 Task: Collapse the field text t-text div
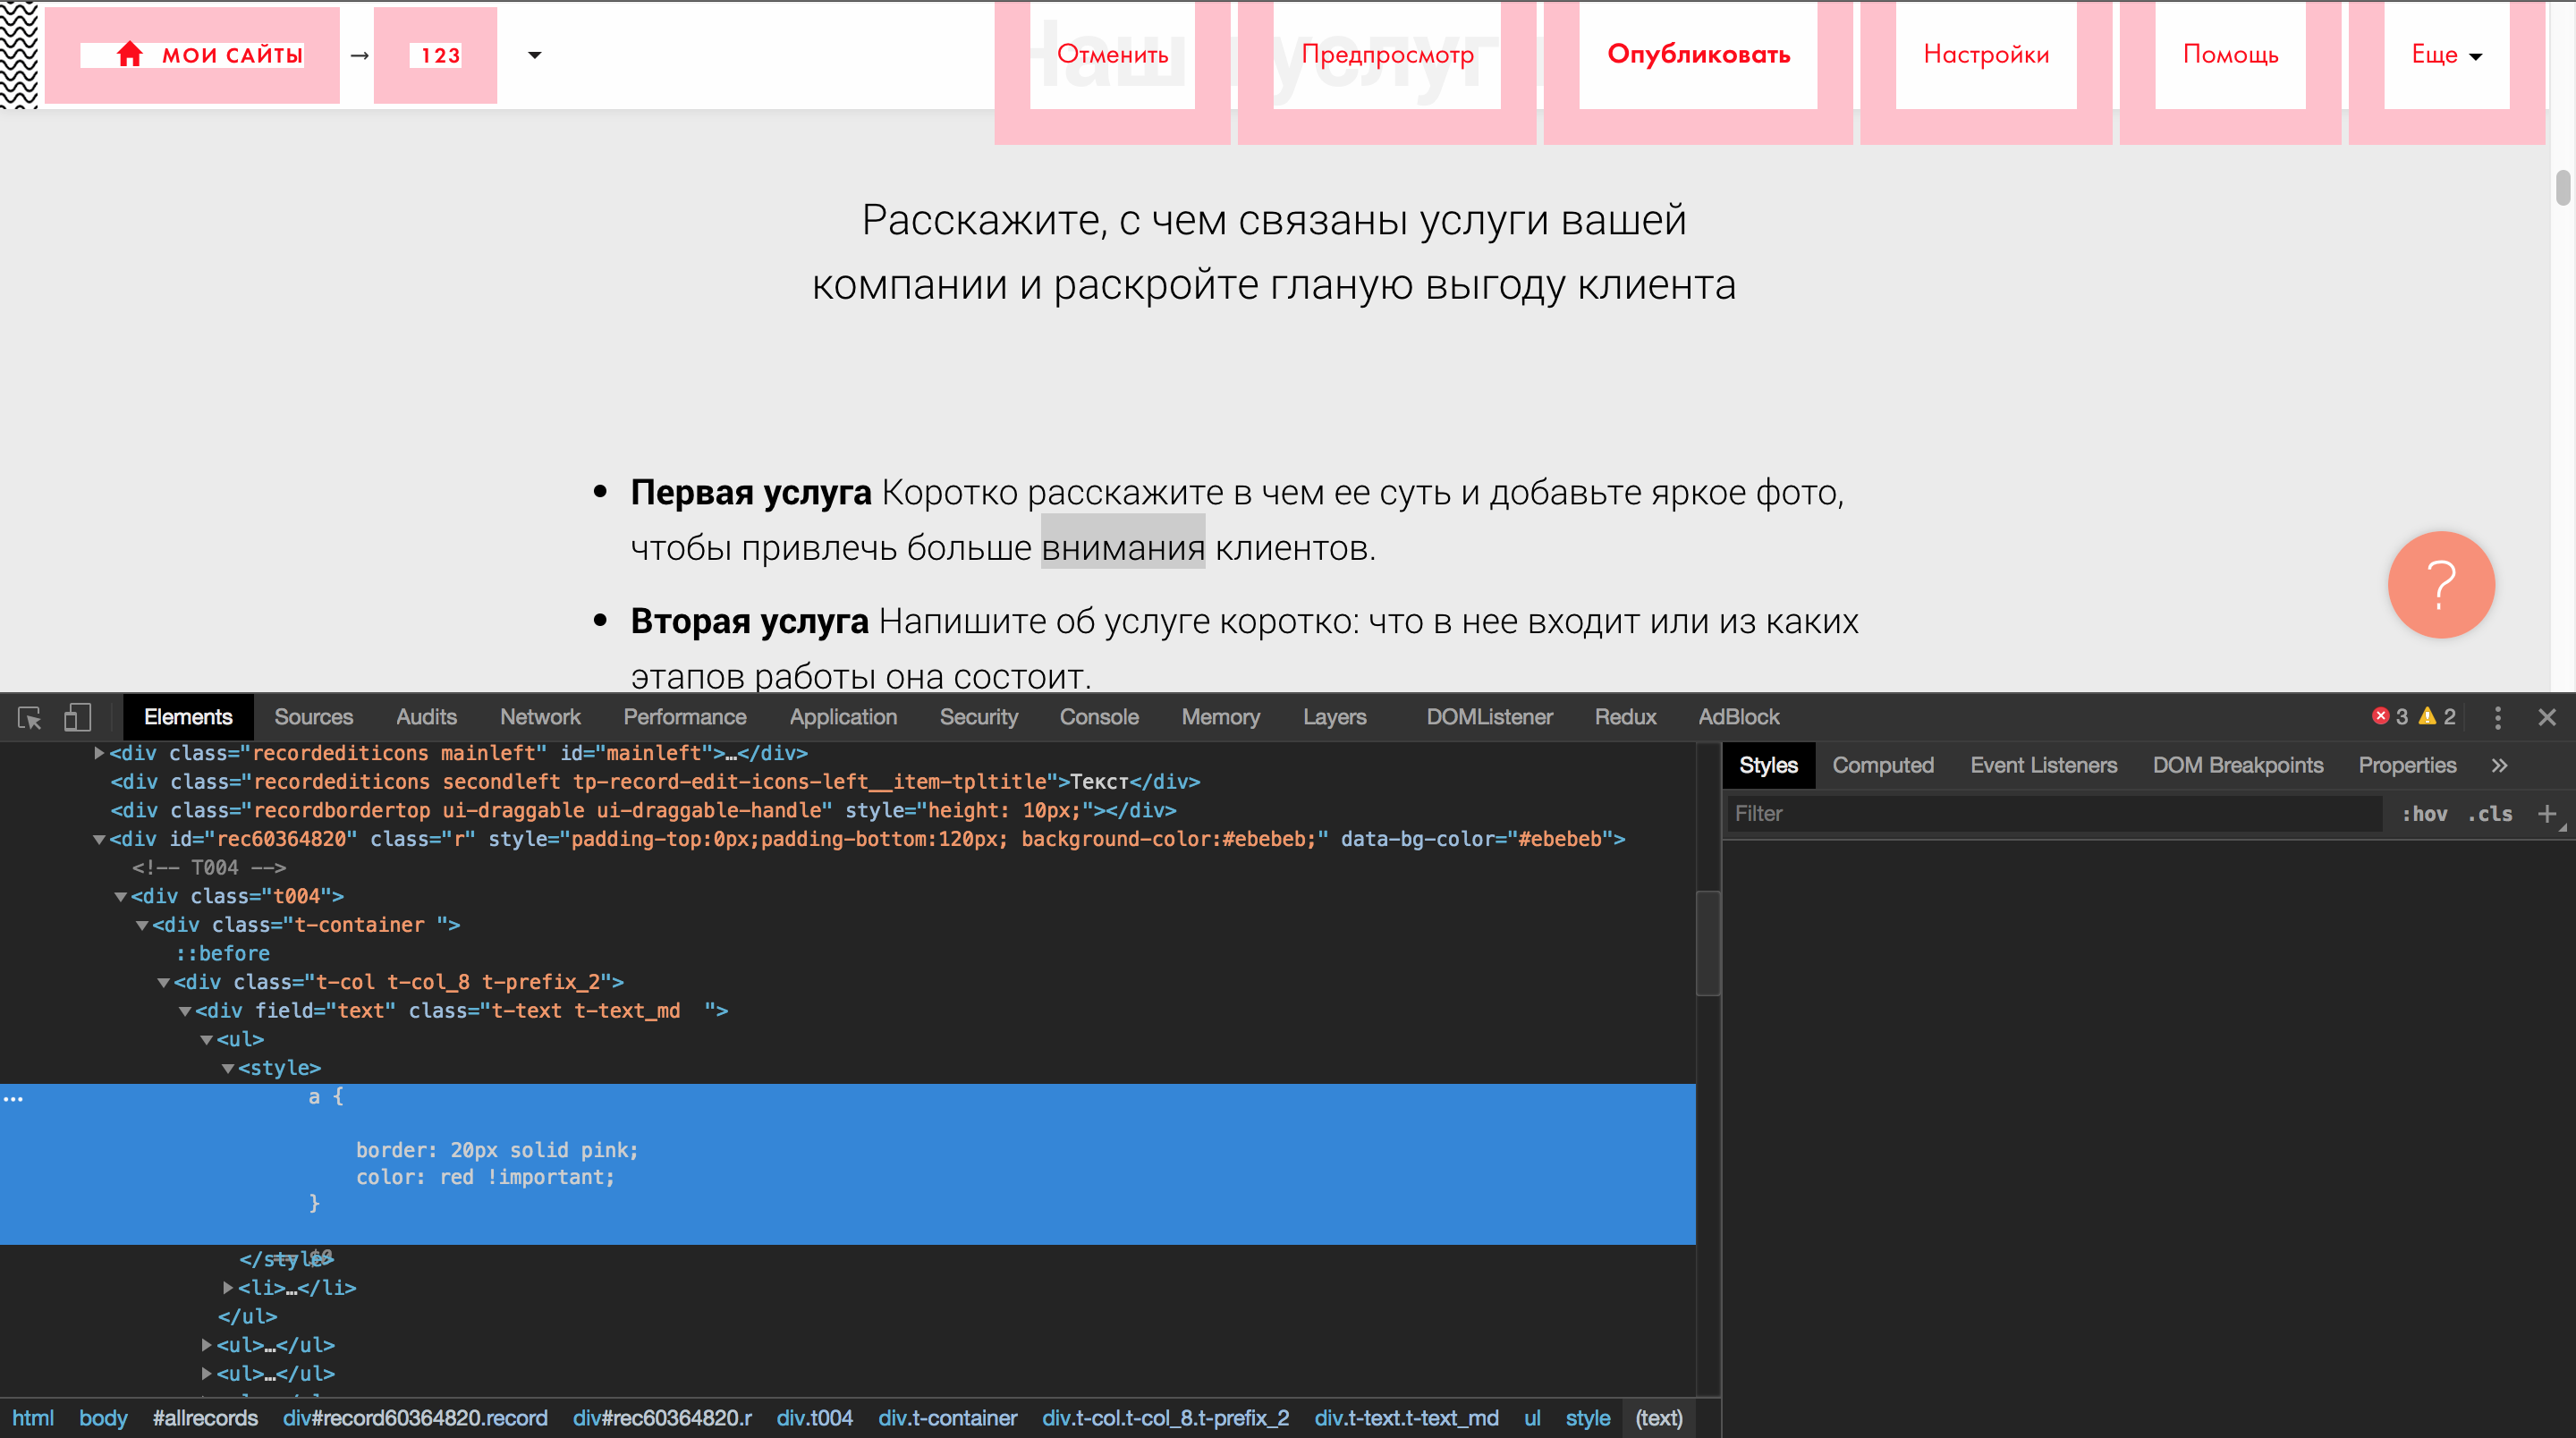185,1011
